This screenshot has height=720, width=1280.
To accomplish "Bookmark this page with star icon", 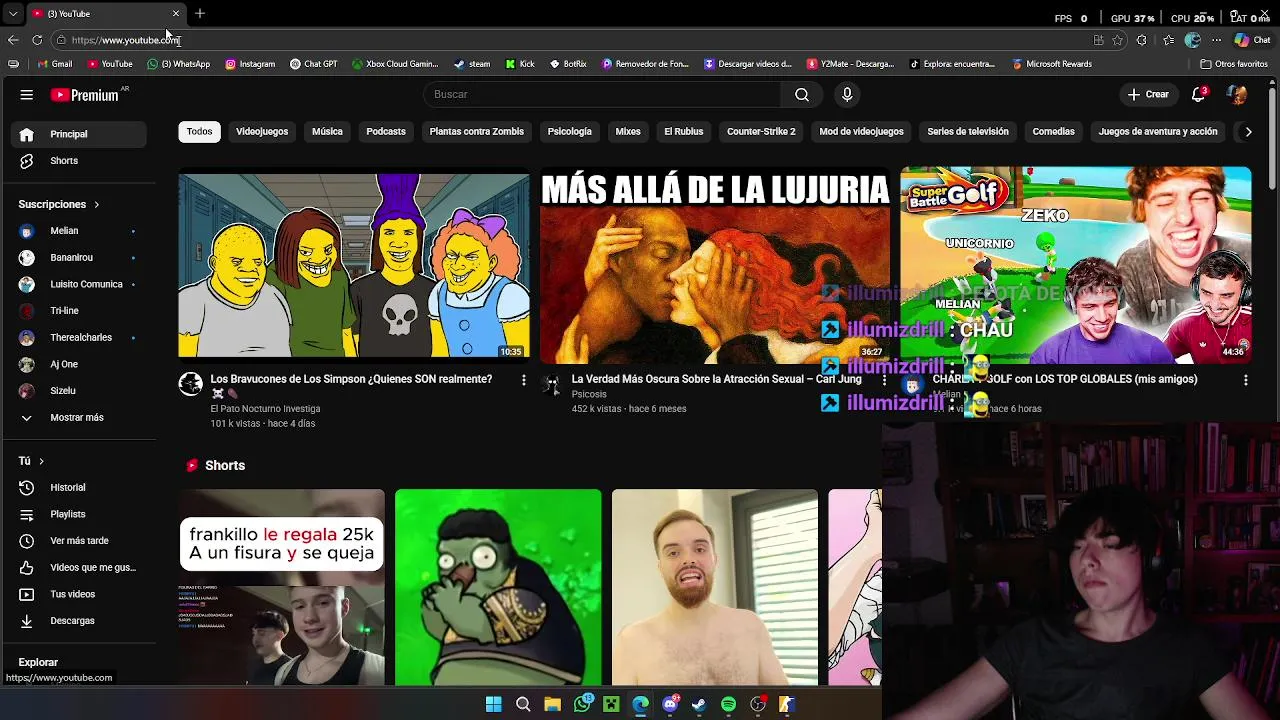I will click(1117, 40).
